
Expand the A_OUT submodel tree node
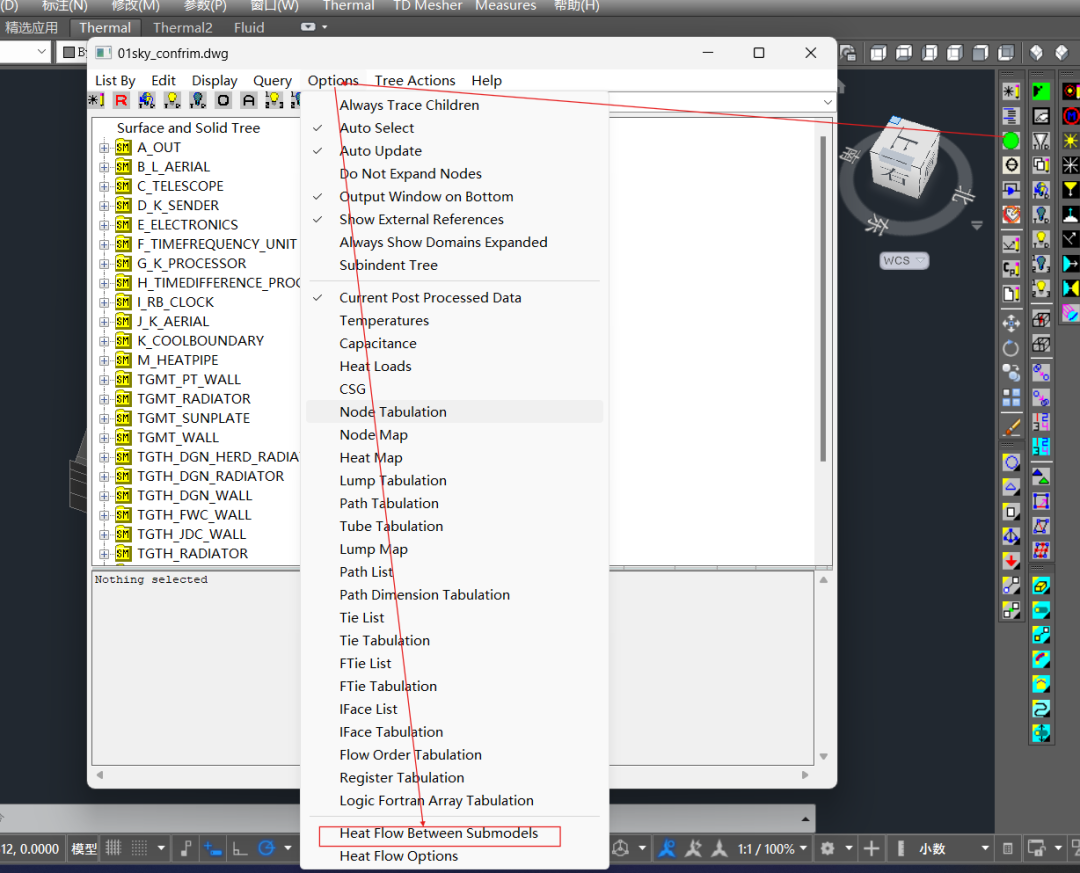click(x=104, y=148)
